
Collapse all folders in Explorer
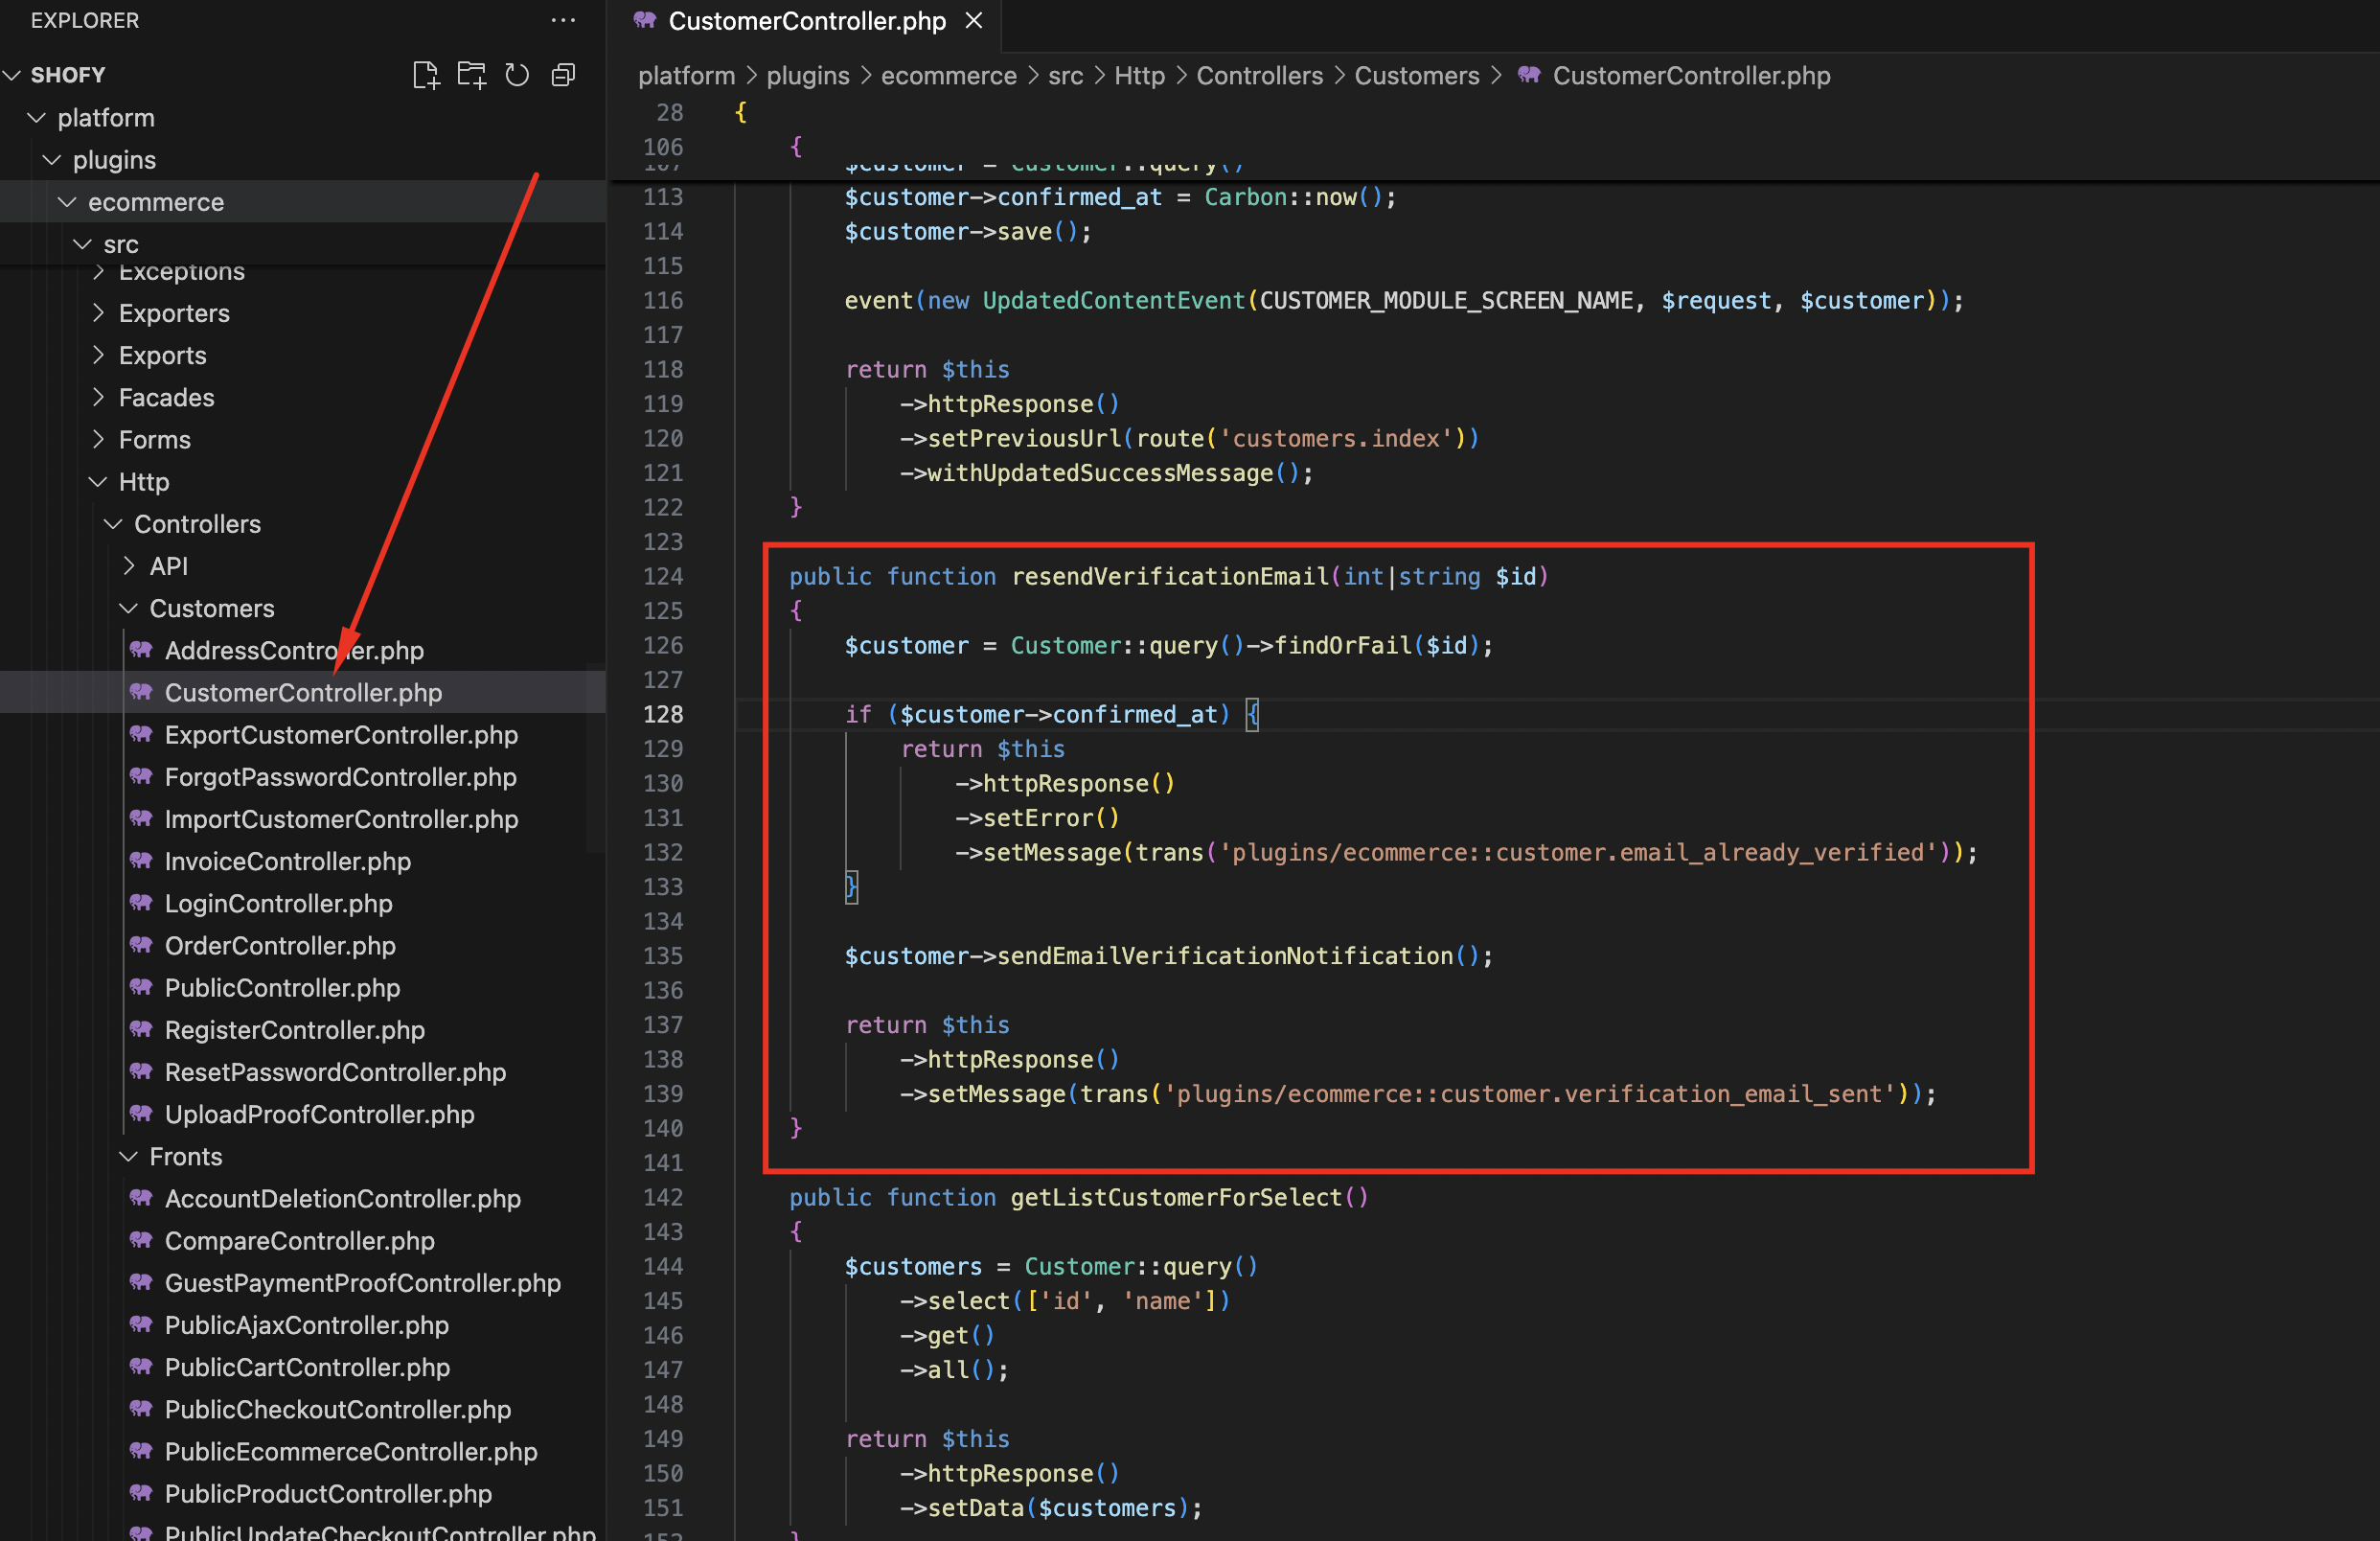pos(563,75)
